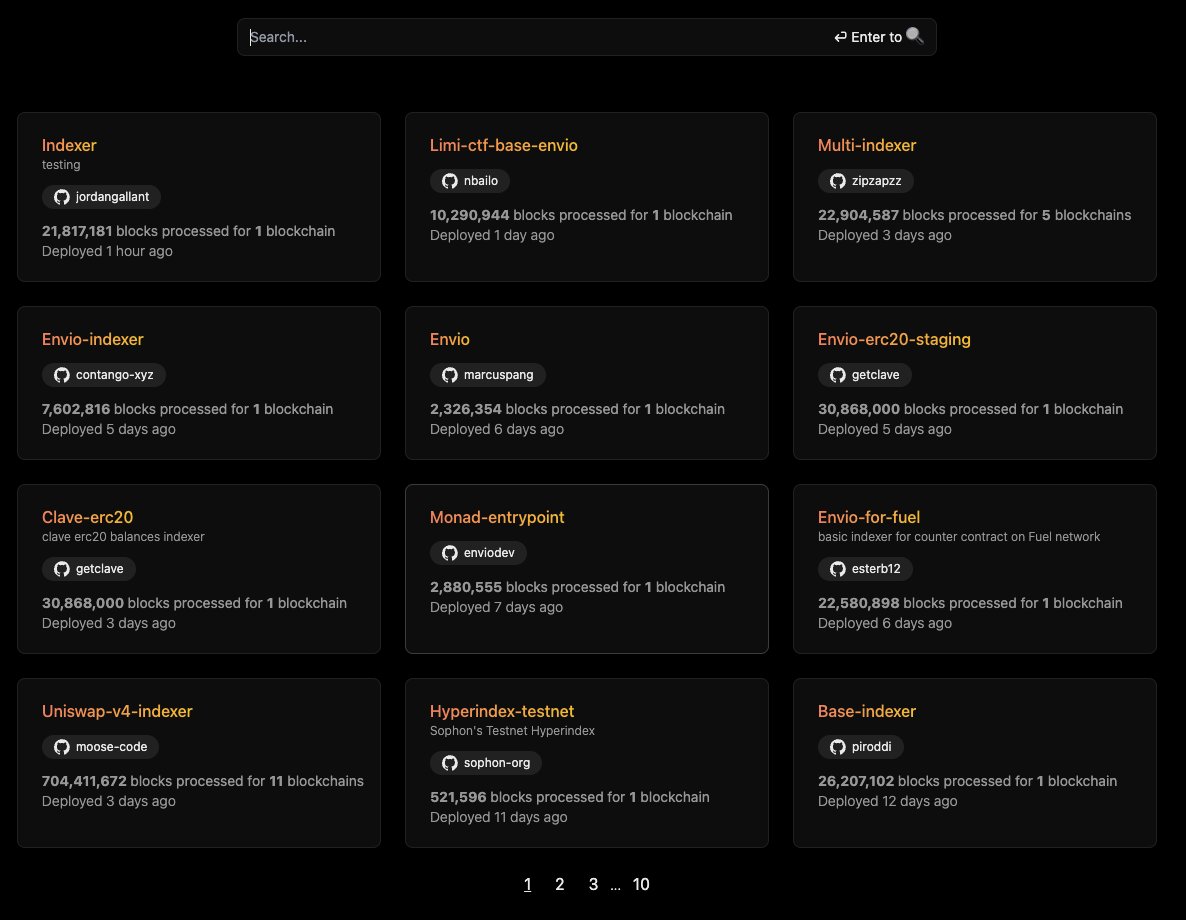This screenshot has height=920, width=1186.
Task: Click the esterb12 GitHub user badge
Action: (x=866, y=569)
